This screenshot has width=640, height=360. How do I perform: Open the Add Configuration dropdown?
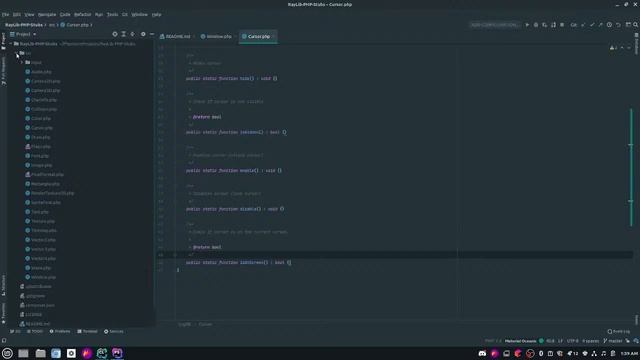495,25
